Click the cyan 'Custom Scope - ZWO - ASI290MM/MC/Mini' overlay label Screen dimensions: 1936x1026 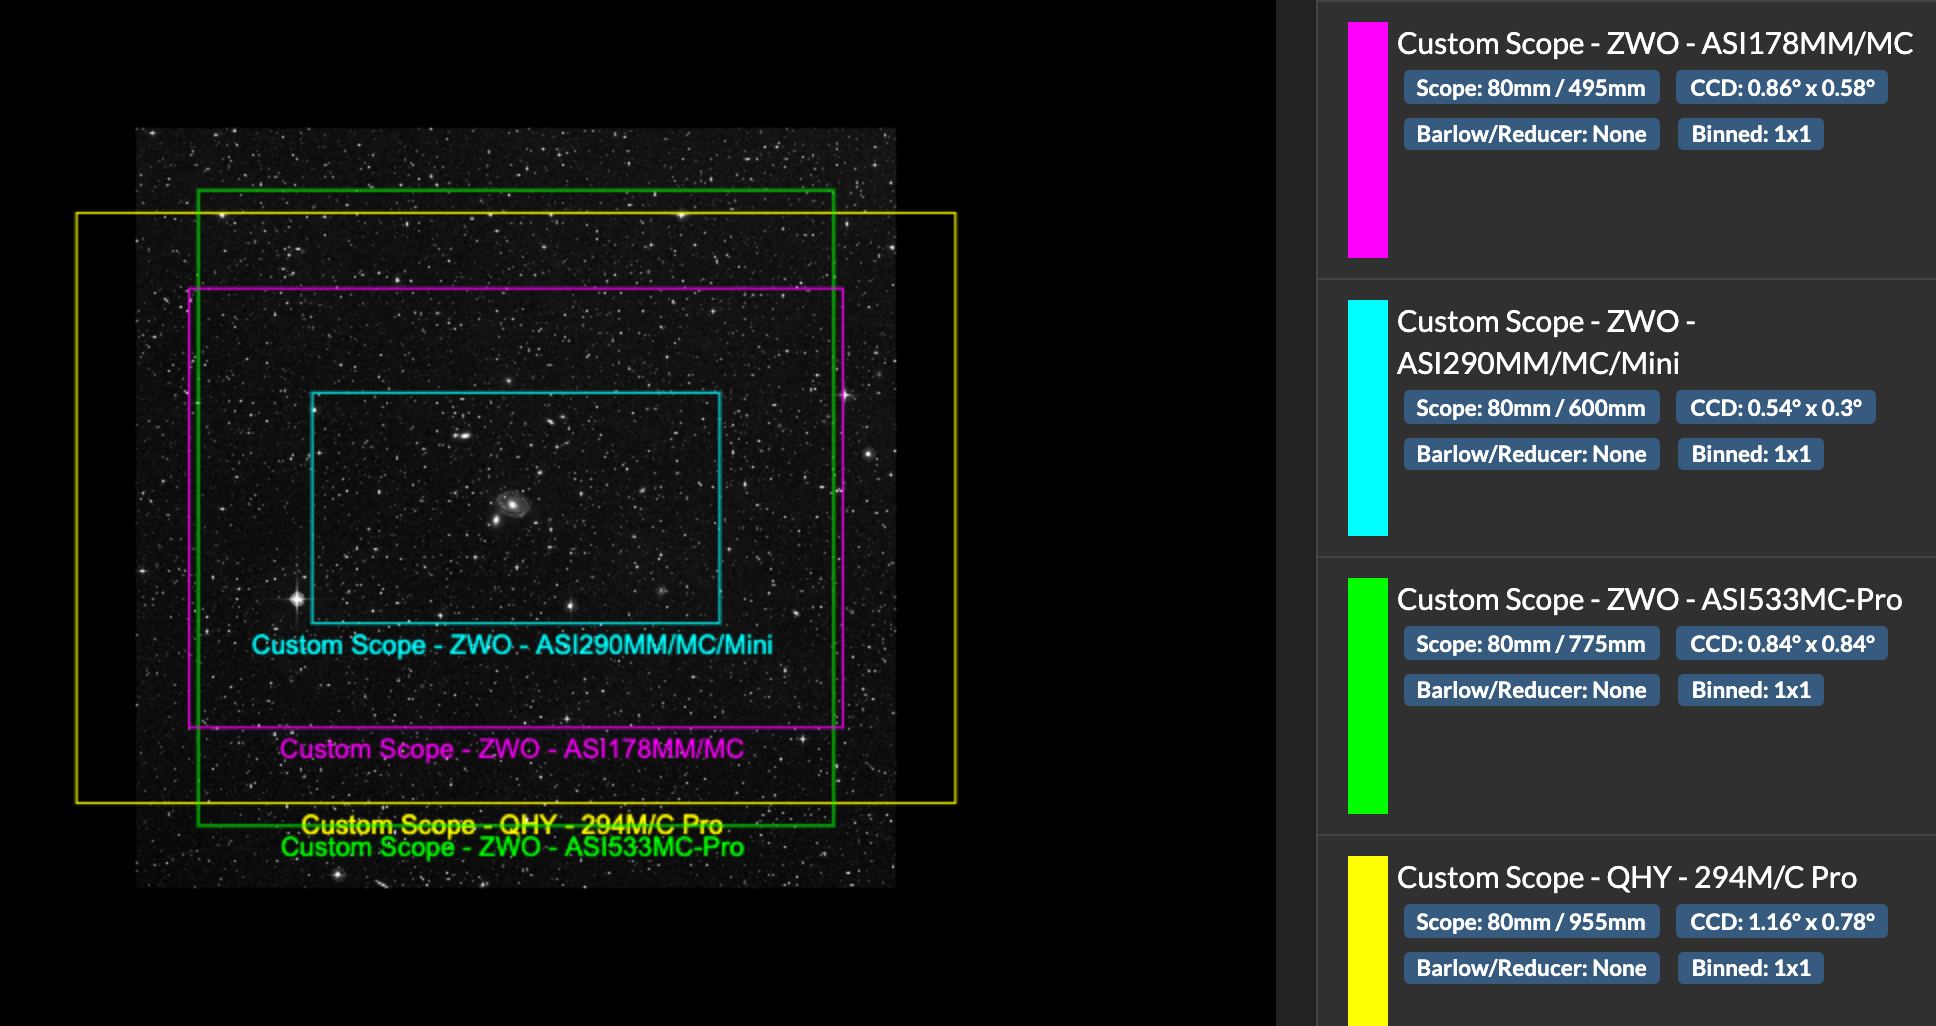(512, 645)
